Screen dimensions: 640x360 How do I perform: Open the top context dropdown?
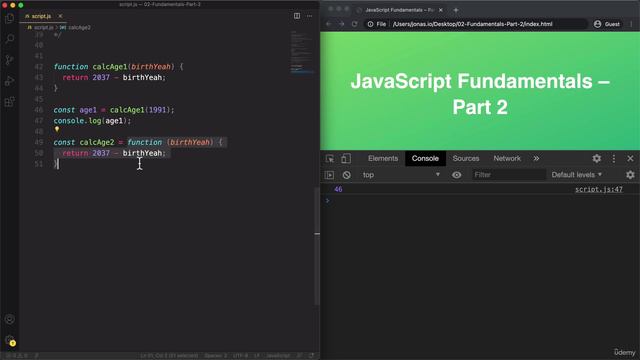(401, 175)
